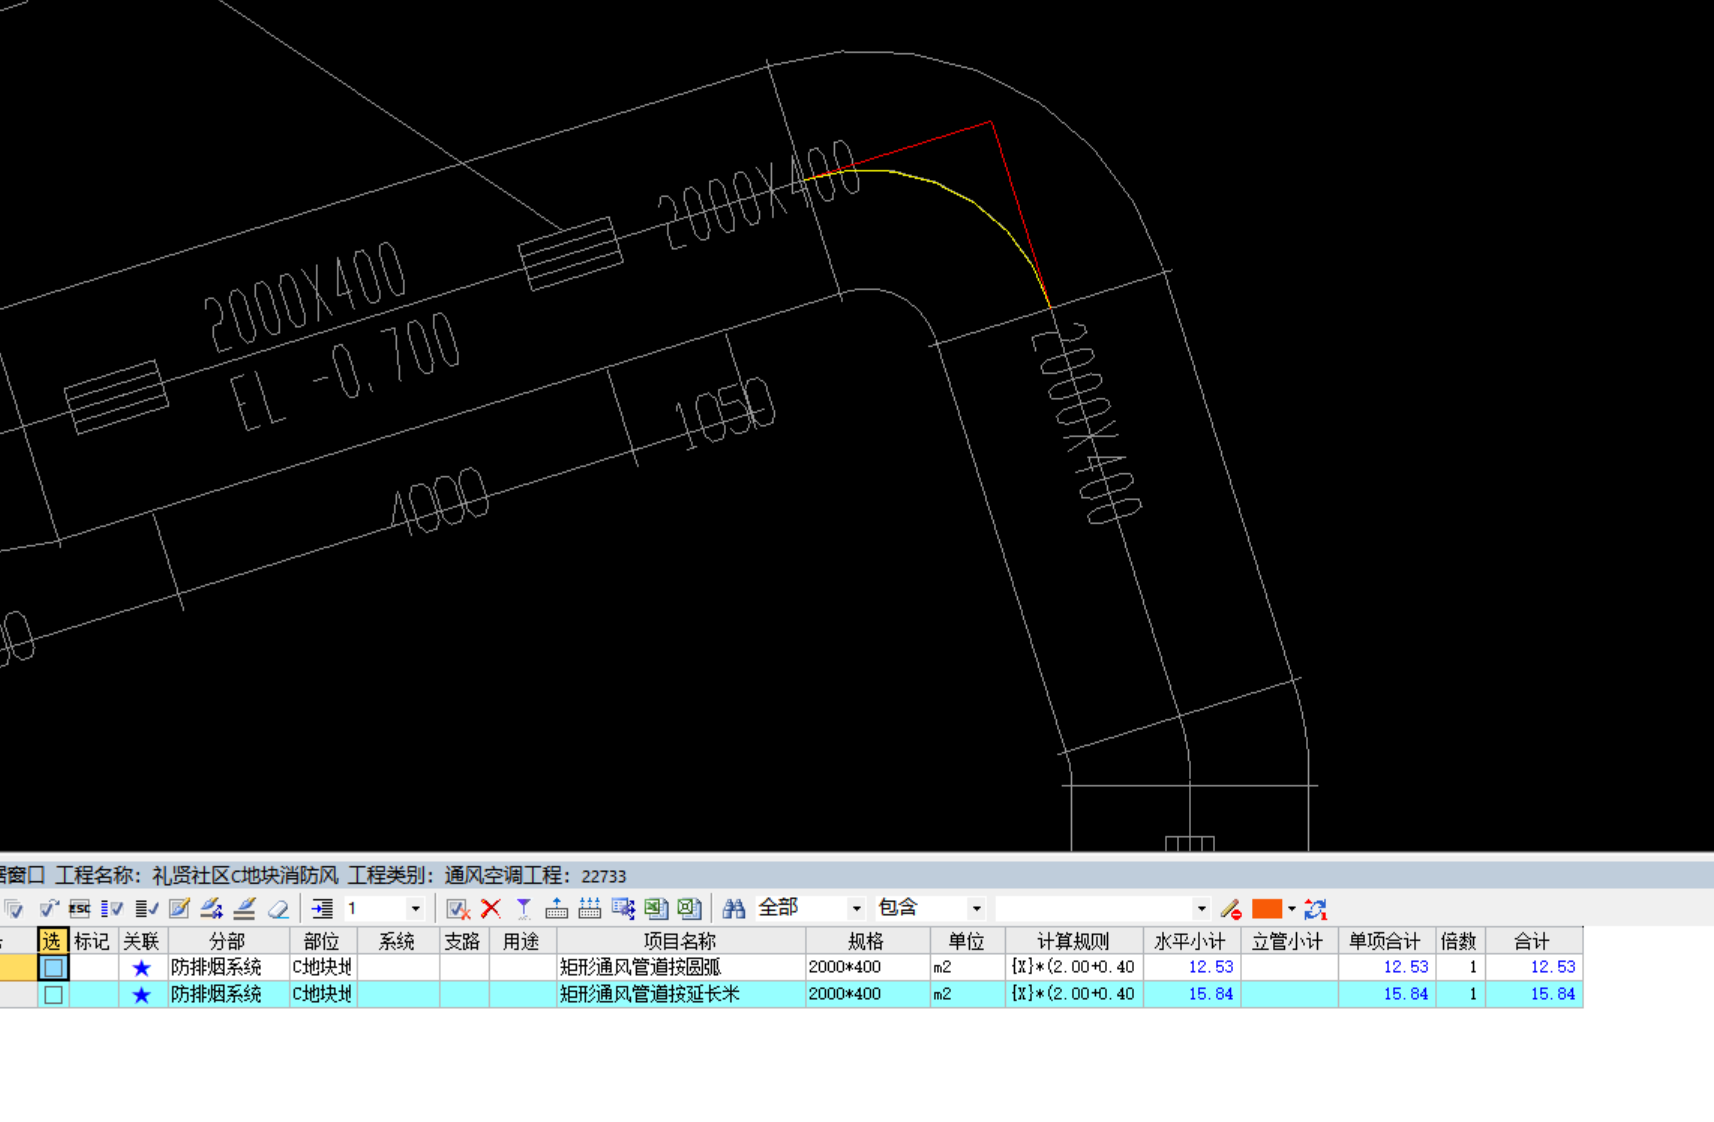Click calculation rule cell in 按延长米 row
1714x1122 pixels.
click(1073, 995)
